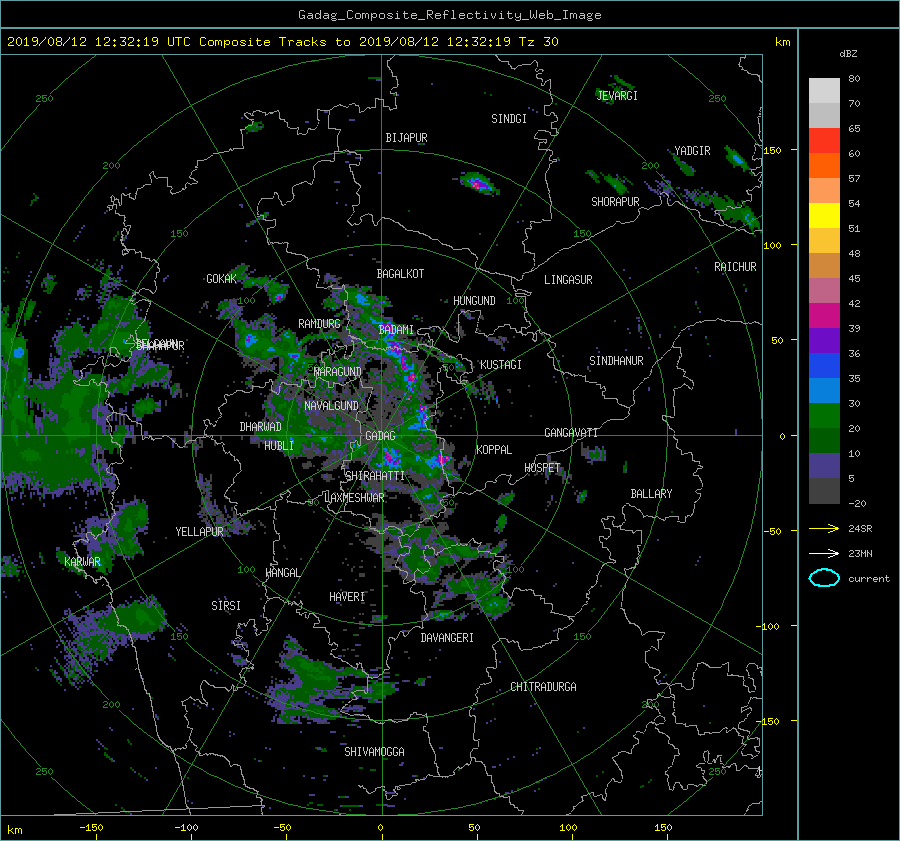
Task: Click the red 60 dBZ color swatch
Action: pyautogui.click(x=824, y=141)
